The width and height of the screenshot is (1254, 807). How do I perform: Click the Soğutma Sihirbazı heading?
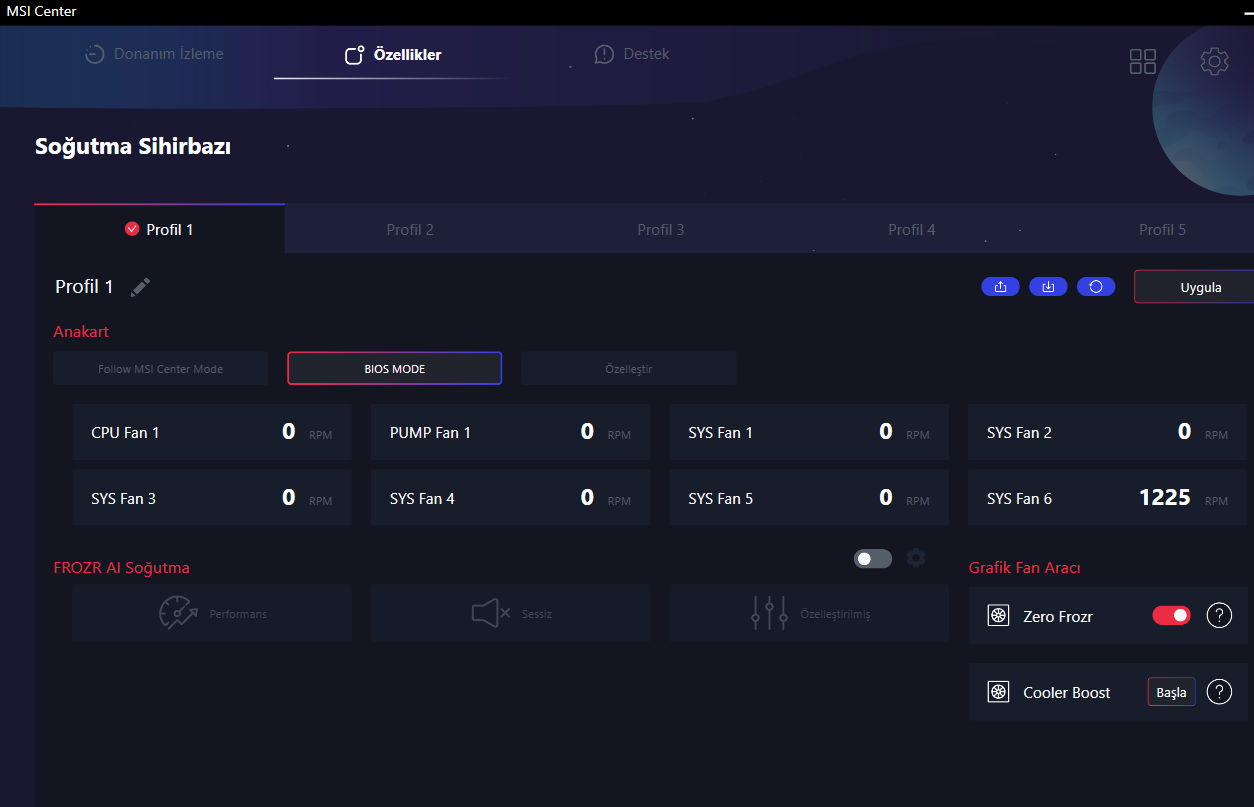coord(133,147)
